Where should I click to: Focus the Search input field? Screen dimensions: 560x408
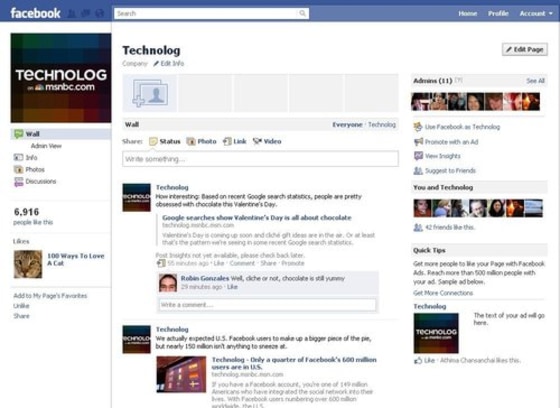211,13
